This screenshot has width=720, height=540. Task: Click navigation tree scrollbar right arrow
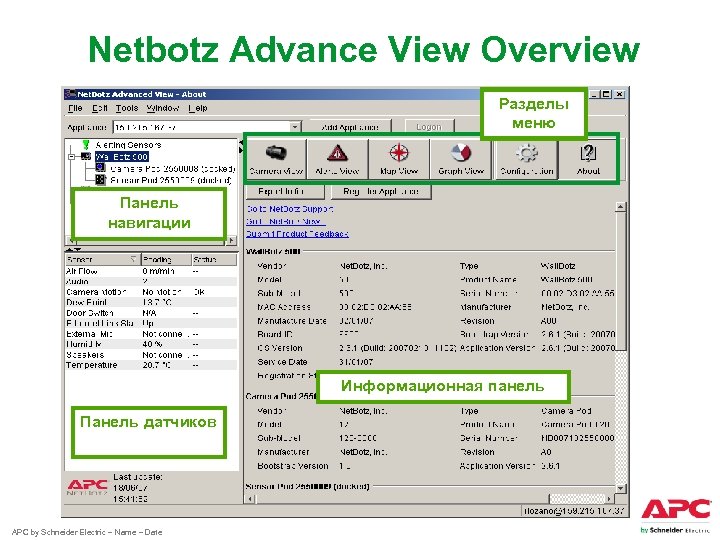[x=231, y=240]
